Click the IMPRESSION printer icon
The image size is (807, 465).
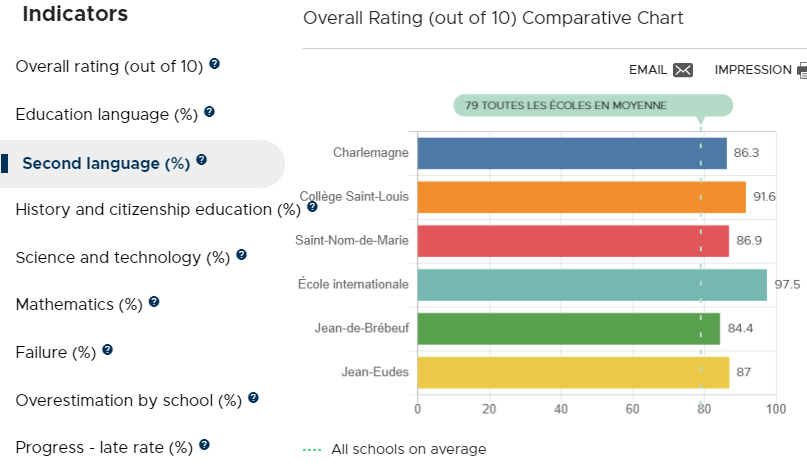click(802, 70)
